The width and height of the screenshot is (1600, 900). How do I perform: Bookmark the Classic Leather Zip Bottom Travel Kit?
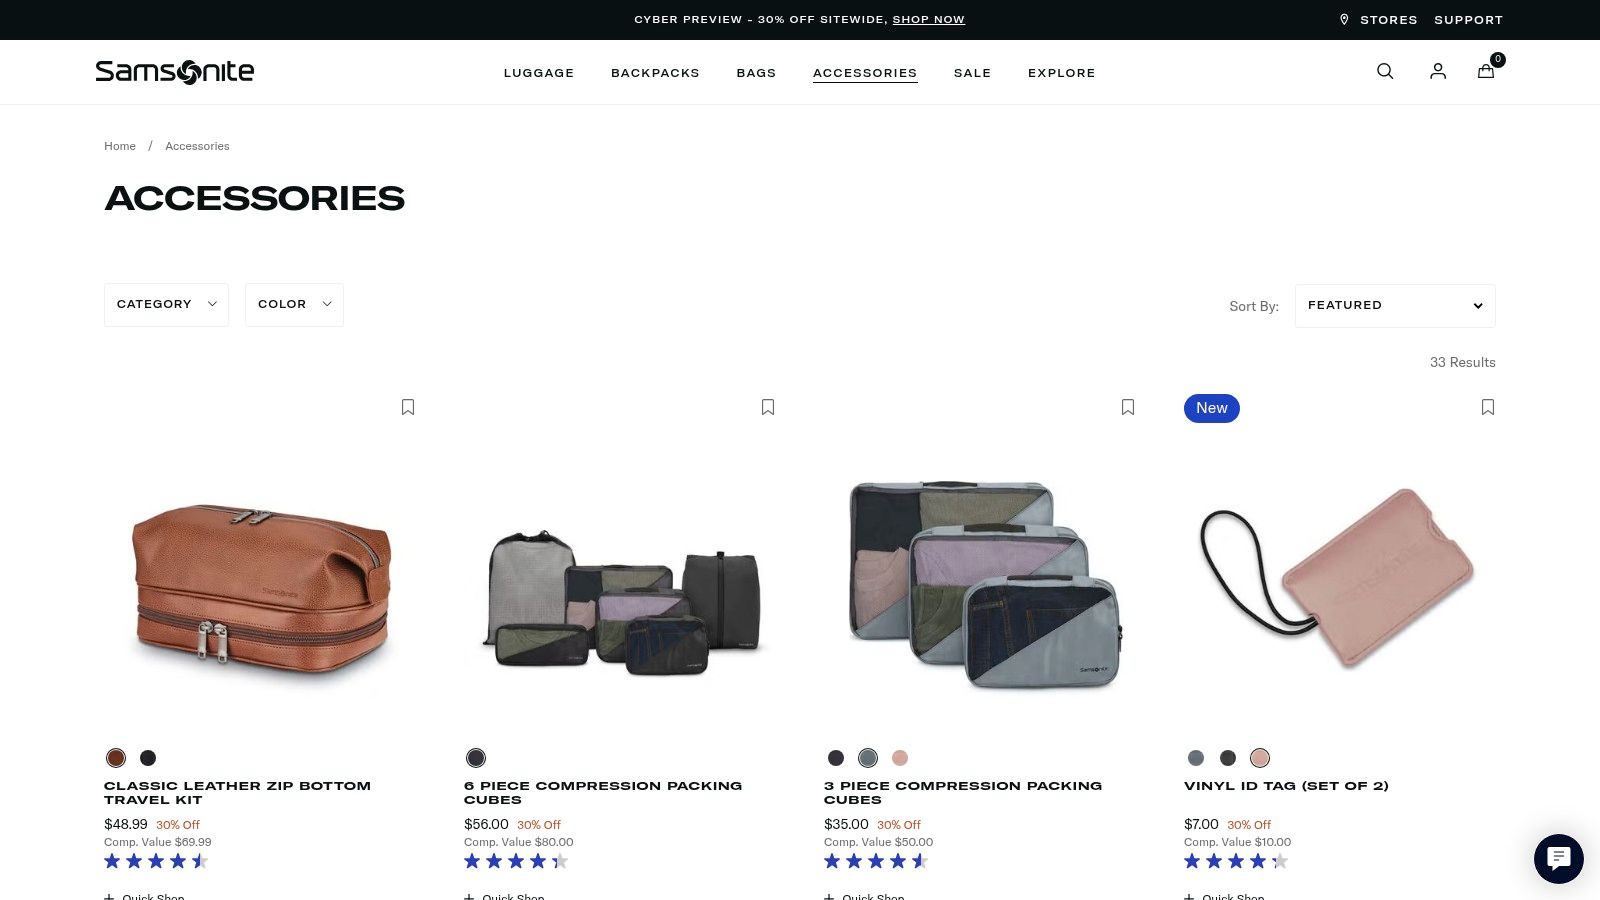408,407
